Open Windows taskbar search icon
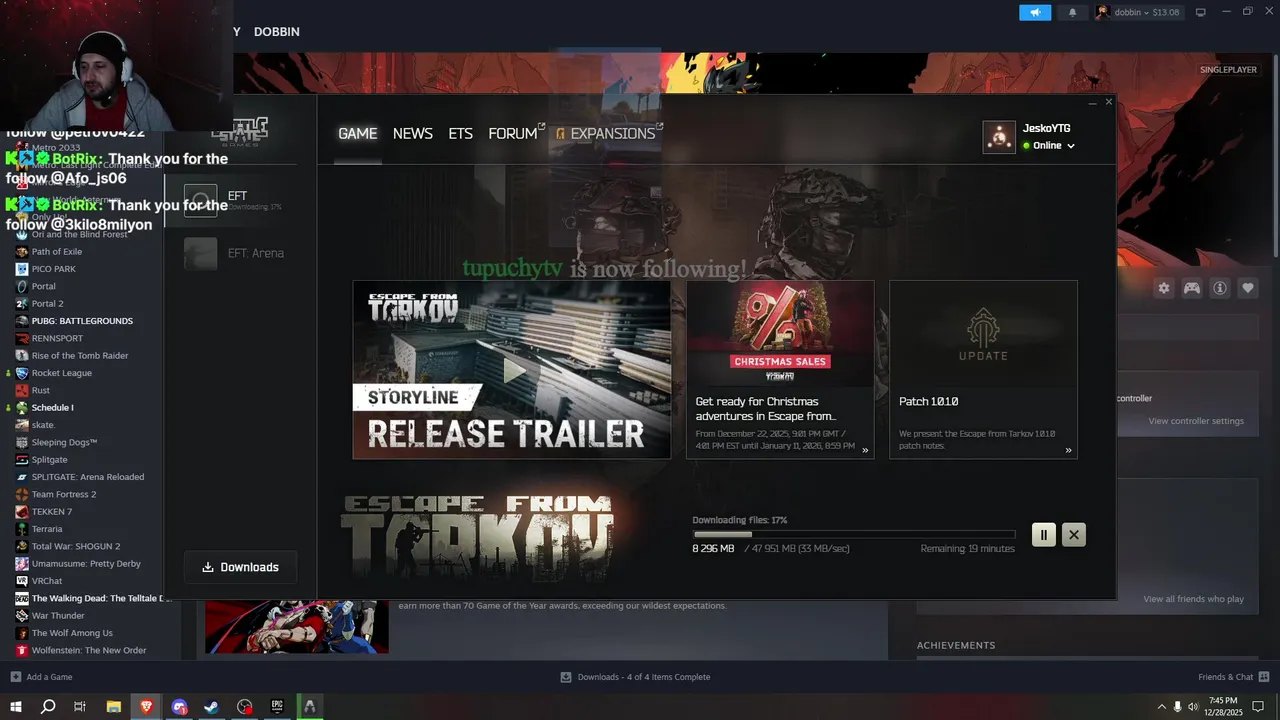Viewport: 1280px width, 720px height. 48,707
